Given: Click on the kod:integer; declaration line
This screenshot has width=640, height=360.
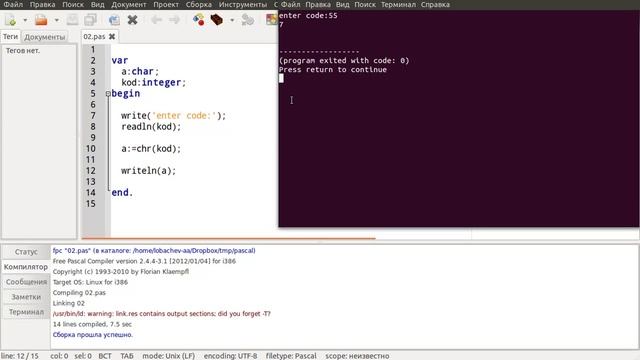Looking at the screenshot, I should tap(153, 82).
